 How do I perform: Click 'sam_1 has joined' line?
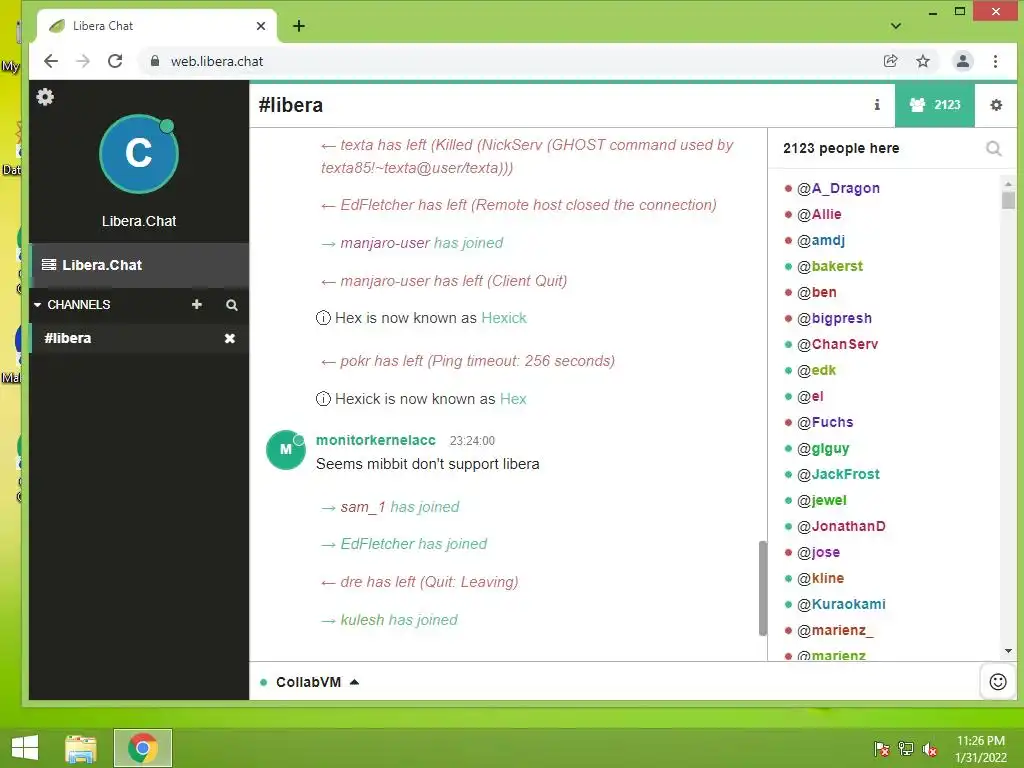click(x=391, y=507)
